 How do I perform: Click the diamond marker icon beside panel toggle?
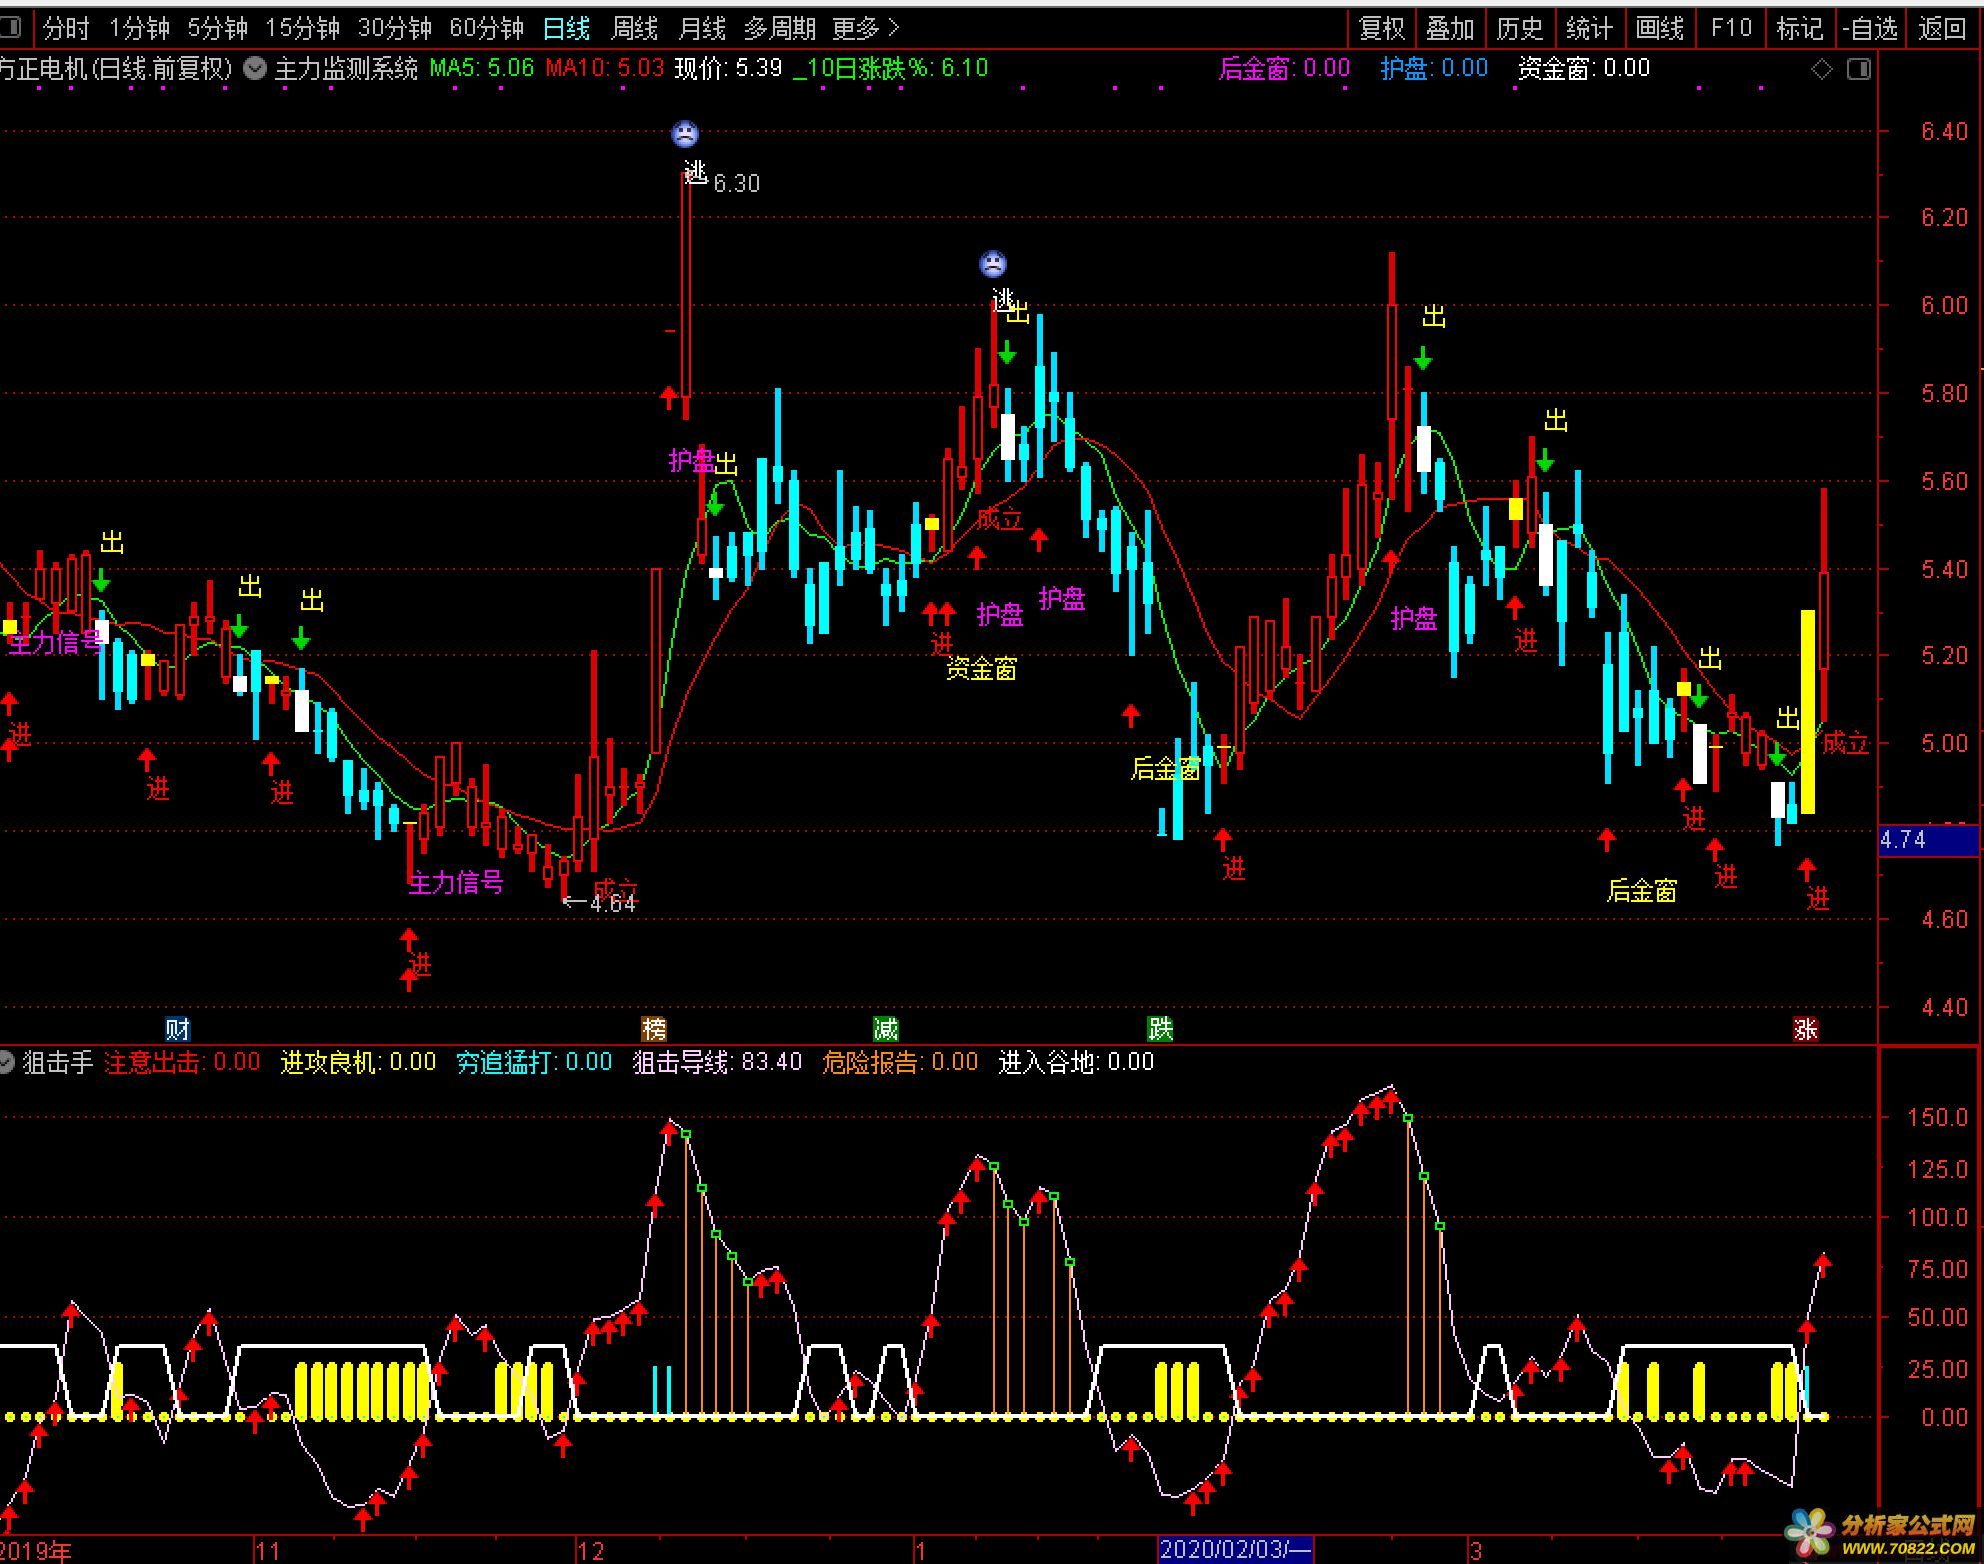(1822, 69)
